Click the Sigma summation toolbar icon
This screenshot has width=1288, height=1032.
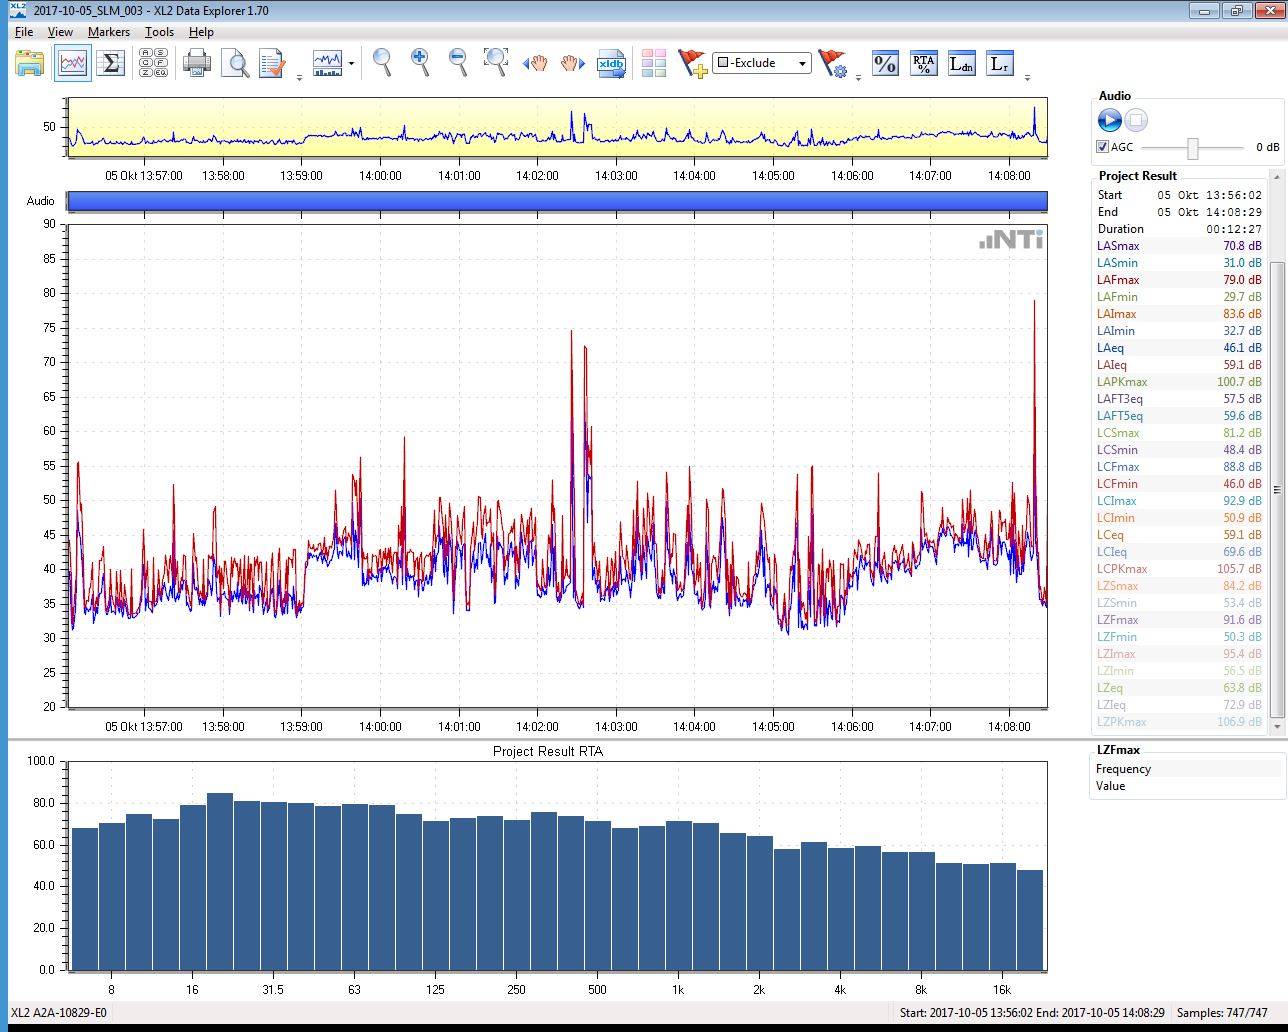point(112,64)
